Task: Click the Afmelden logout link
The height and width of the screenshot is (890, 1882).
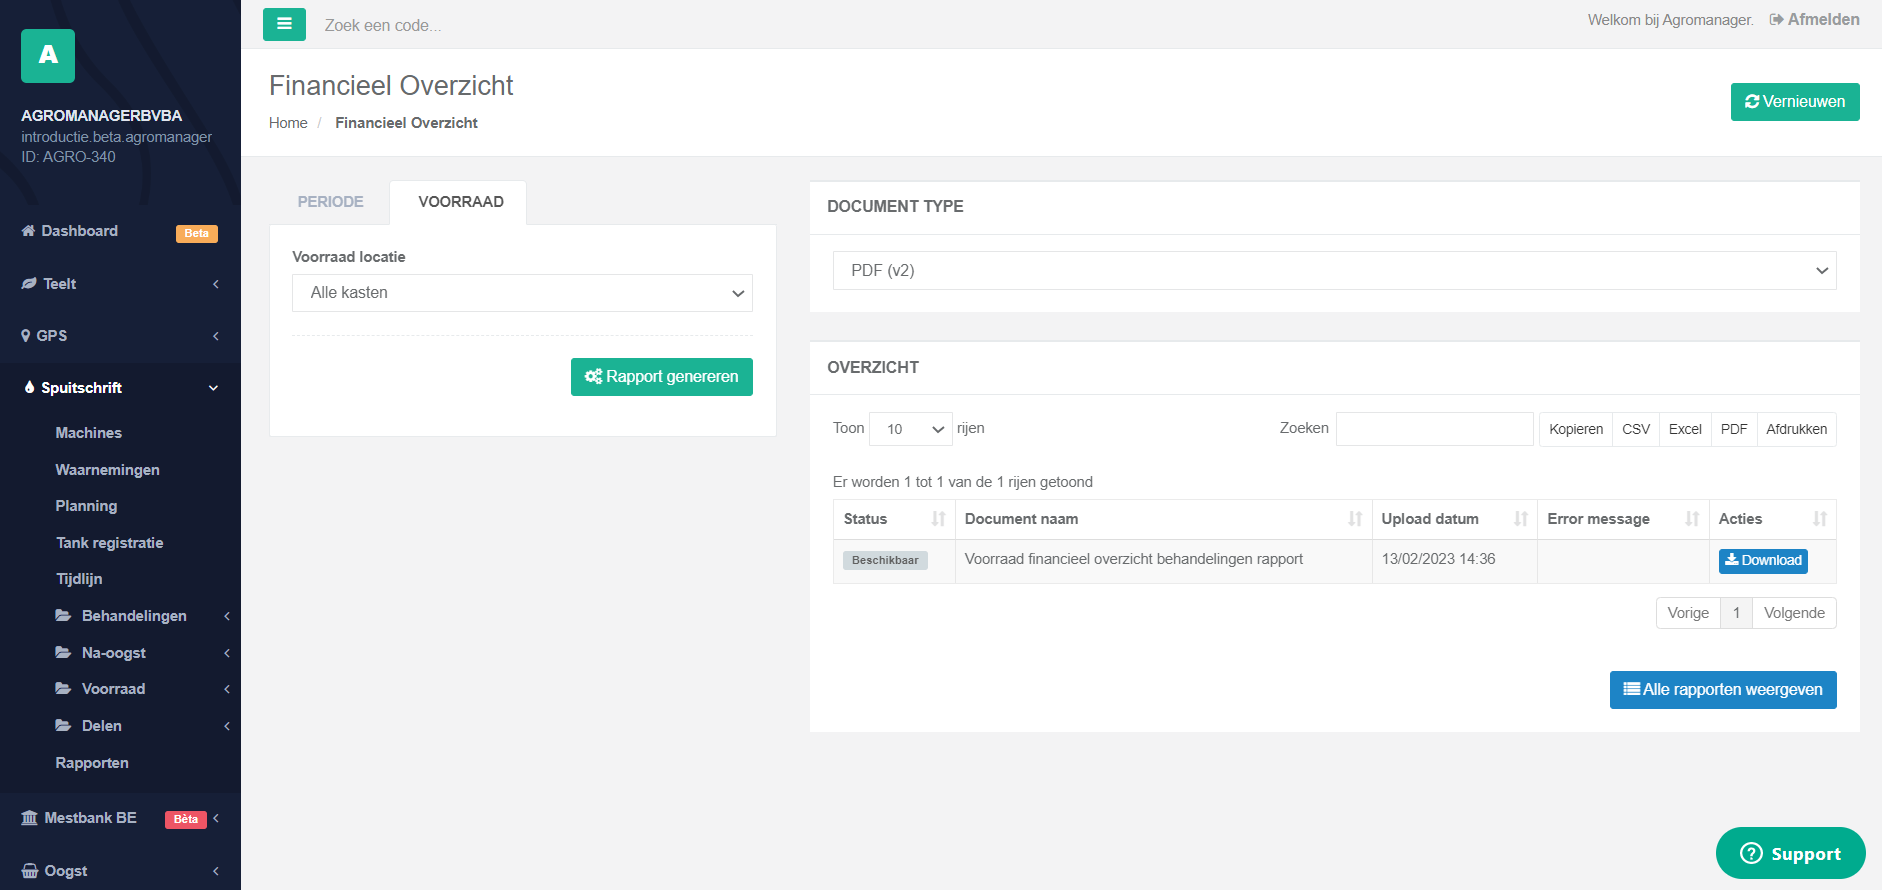Action: coord(1823,20)
